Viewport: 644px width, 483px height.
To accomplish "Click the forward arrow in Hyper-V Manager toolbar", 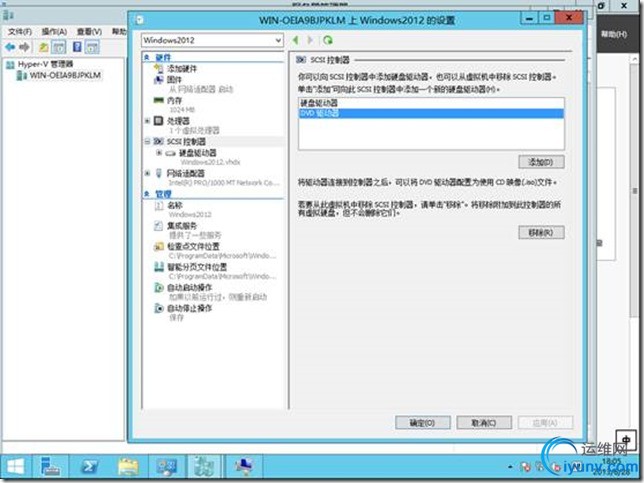I will 25,47.
